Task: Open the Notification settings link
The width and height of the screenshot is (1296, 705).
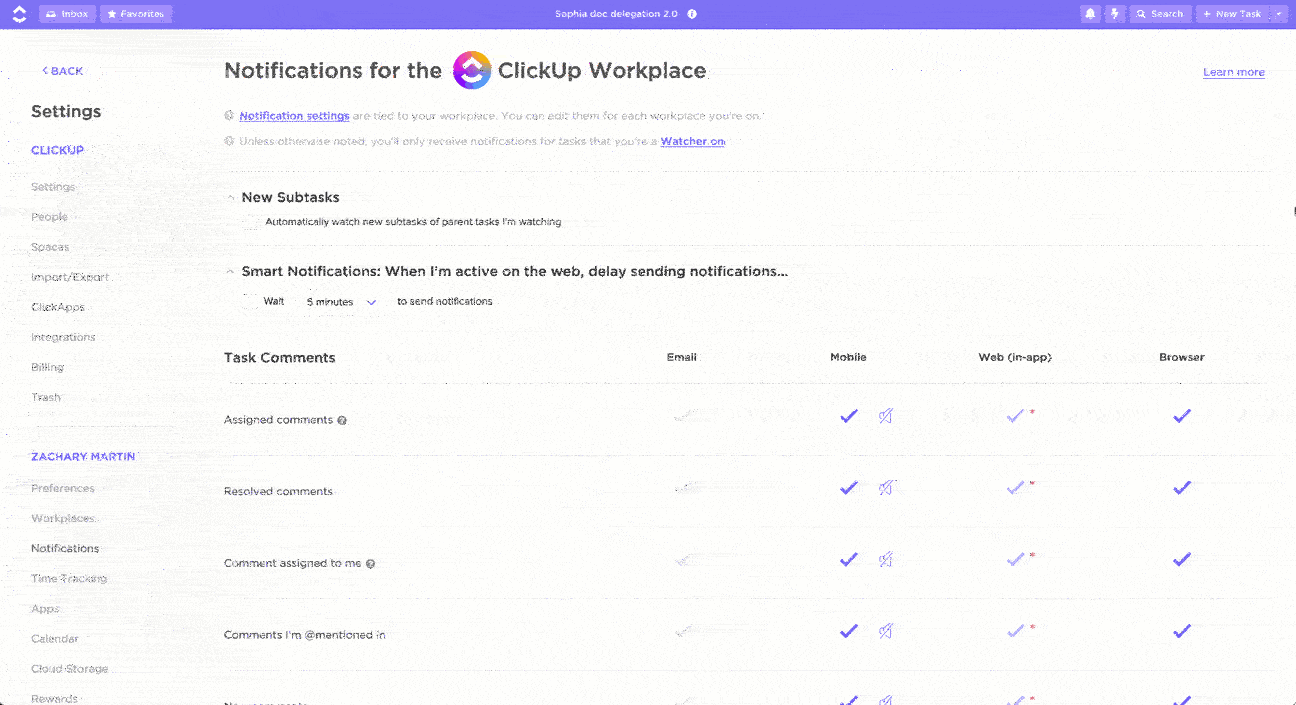Action: [293, 115]
